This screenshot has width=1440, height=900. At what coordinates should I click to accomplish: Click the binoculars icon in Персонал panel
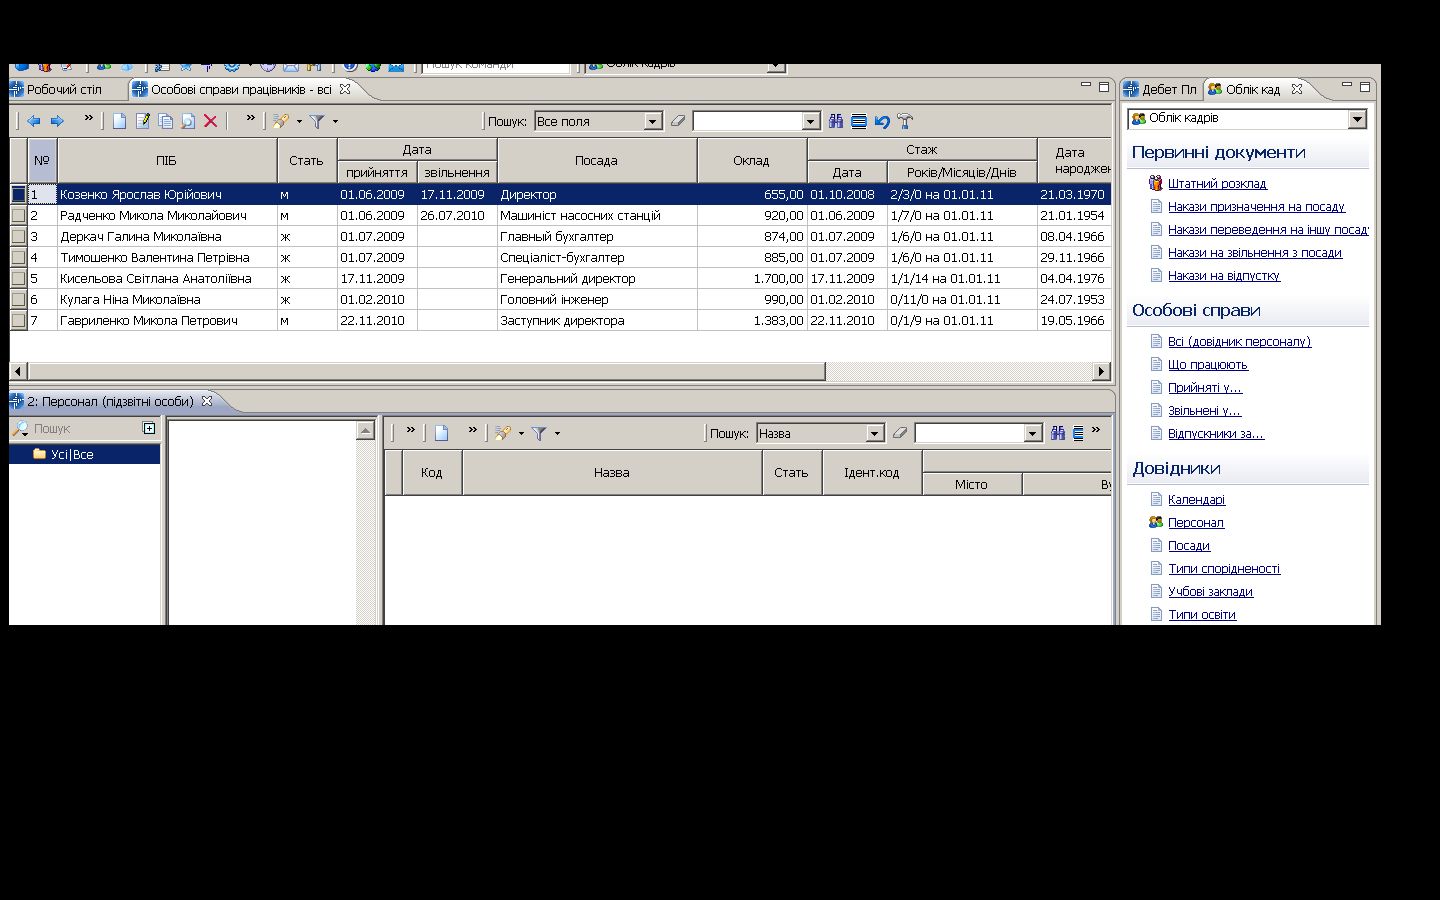pyautogui.click(x=1058, y=433)
